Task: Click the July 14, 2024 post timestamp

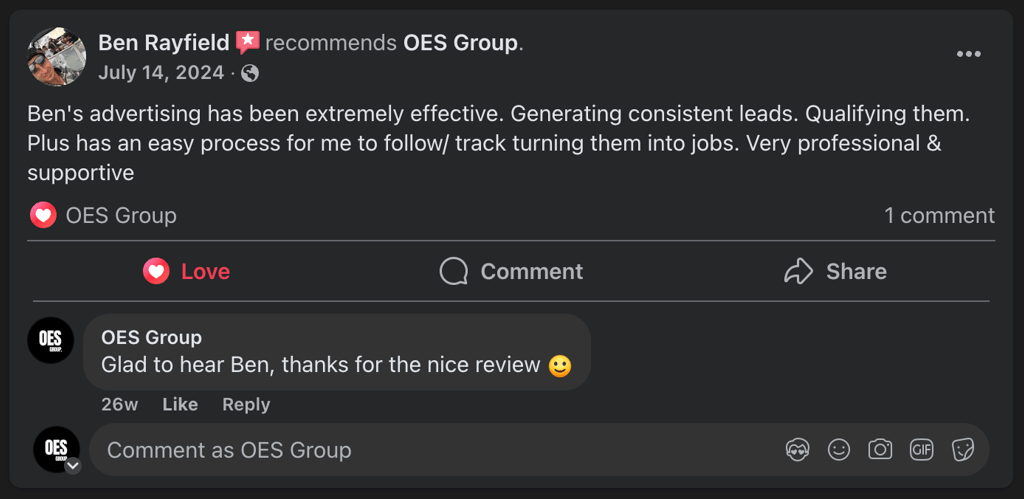Action: click(161, 73)
